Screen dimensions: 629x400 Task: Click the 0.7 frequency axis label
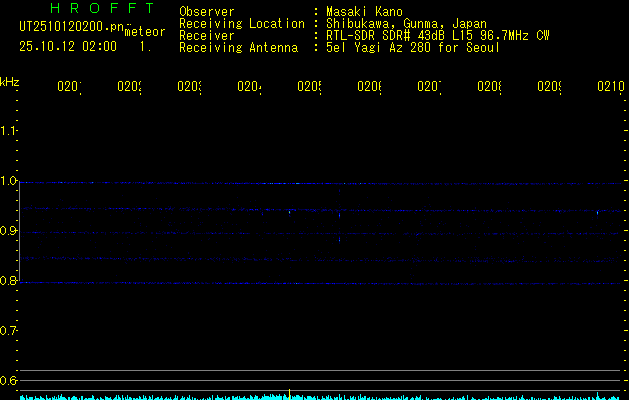[x=9, y=331]
